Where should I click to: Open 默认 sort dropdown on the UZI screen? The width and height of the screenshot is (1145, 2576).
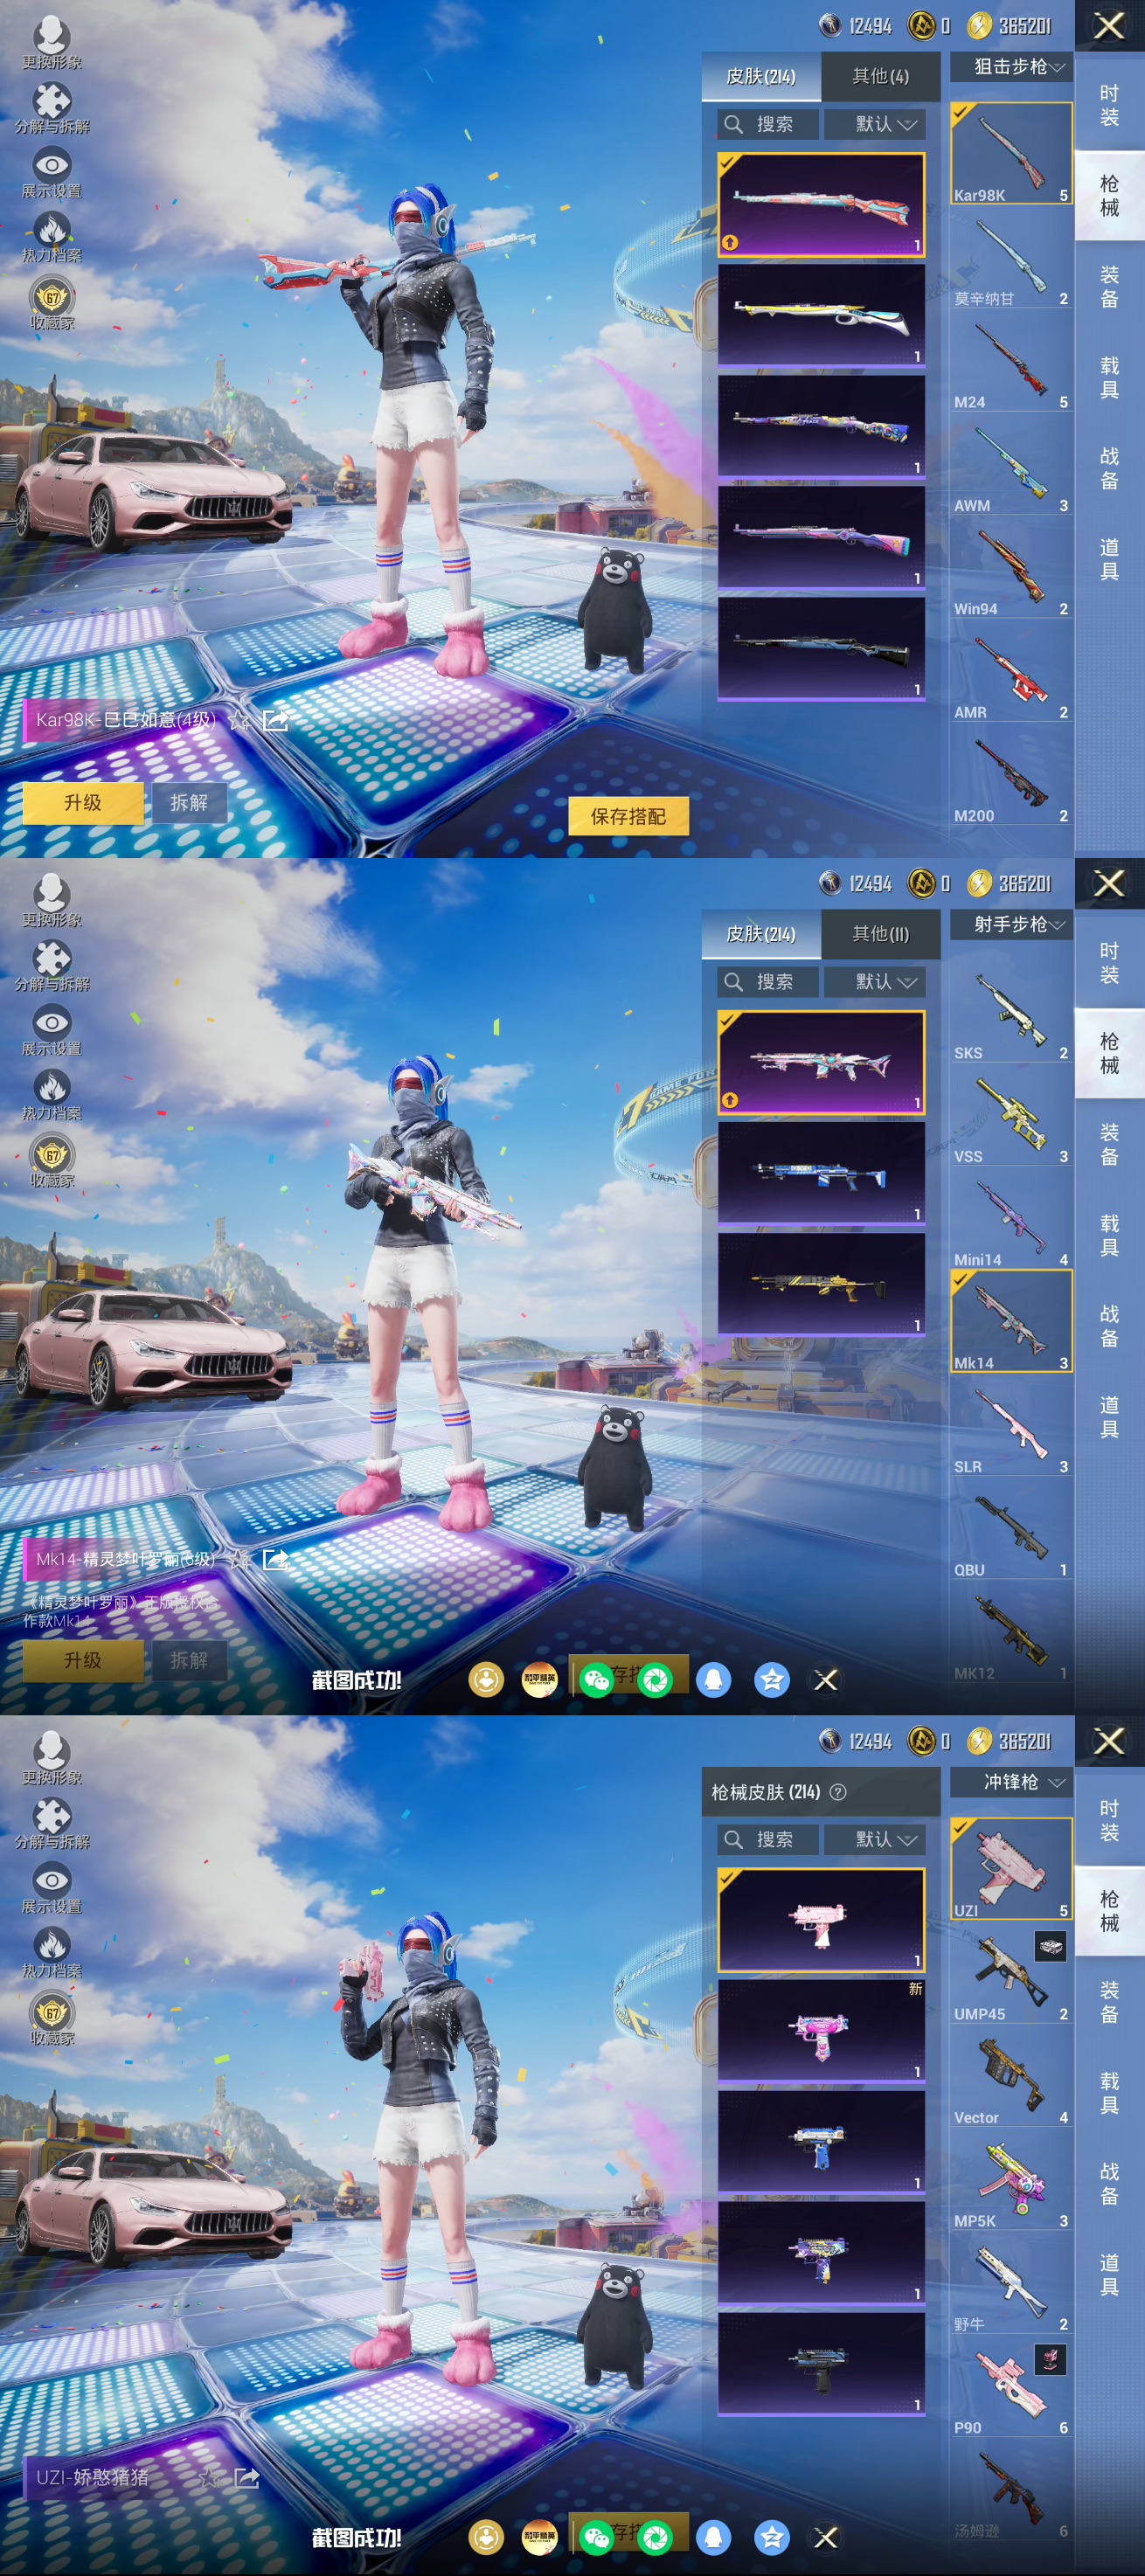(875, 1839)
